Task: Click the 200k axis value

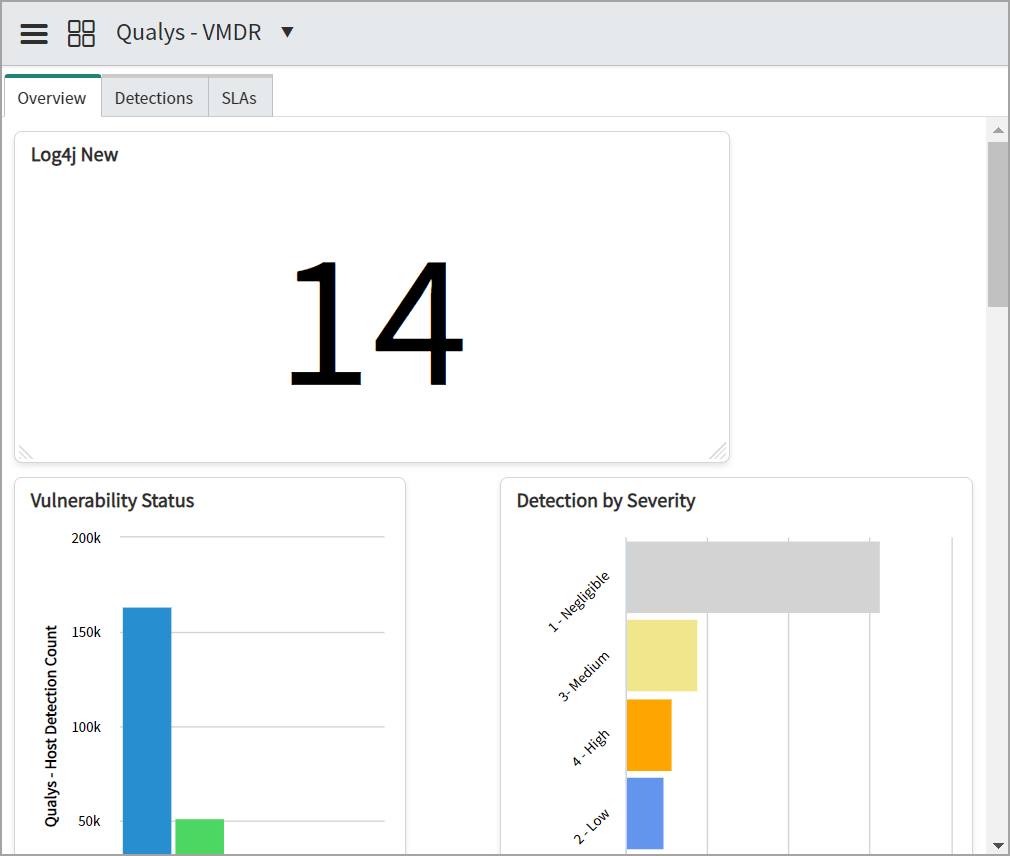Action: coord(86,538)
